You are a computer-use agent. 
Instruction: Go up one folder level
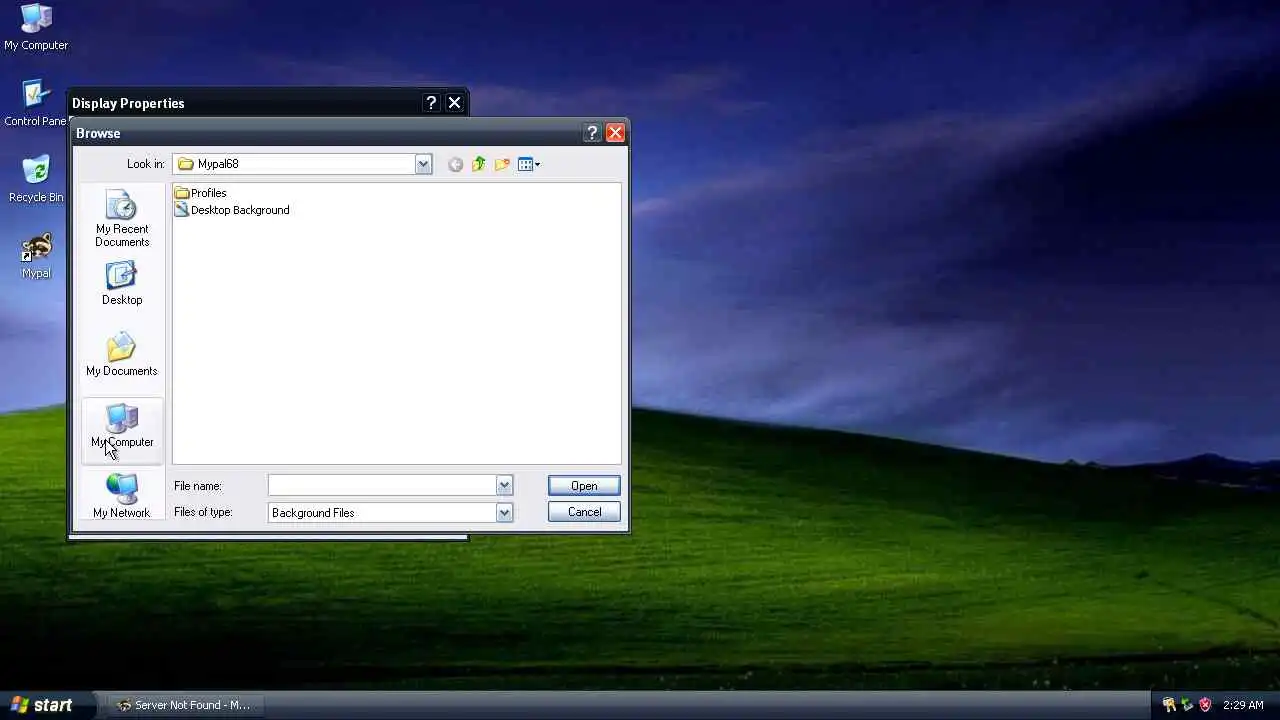click(478, 164)
